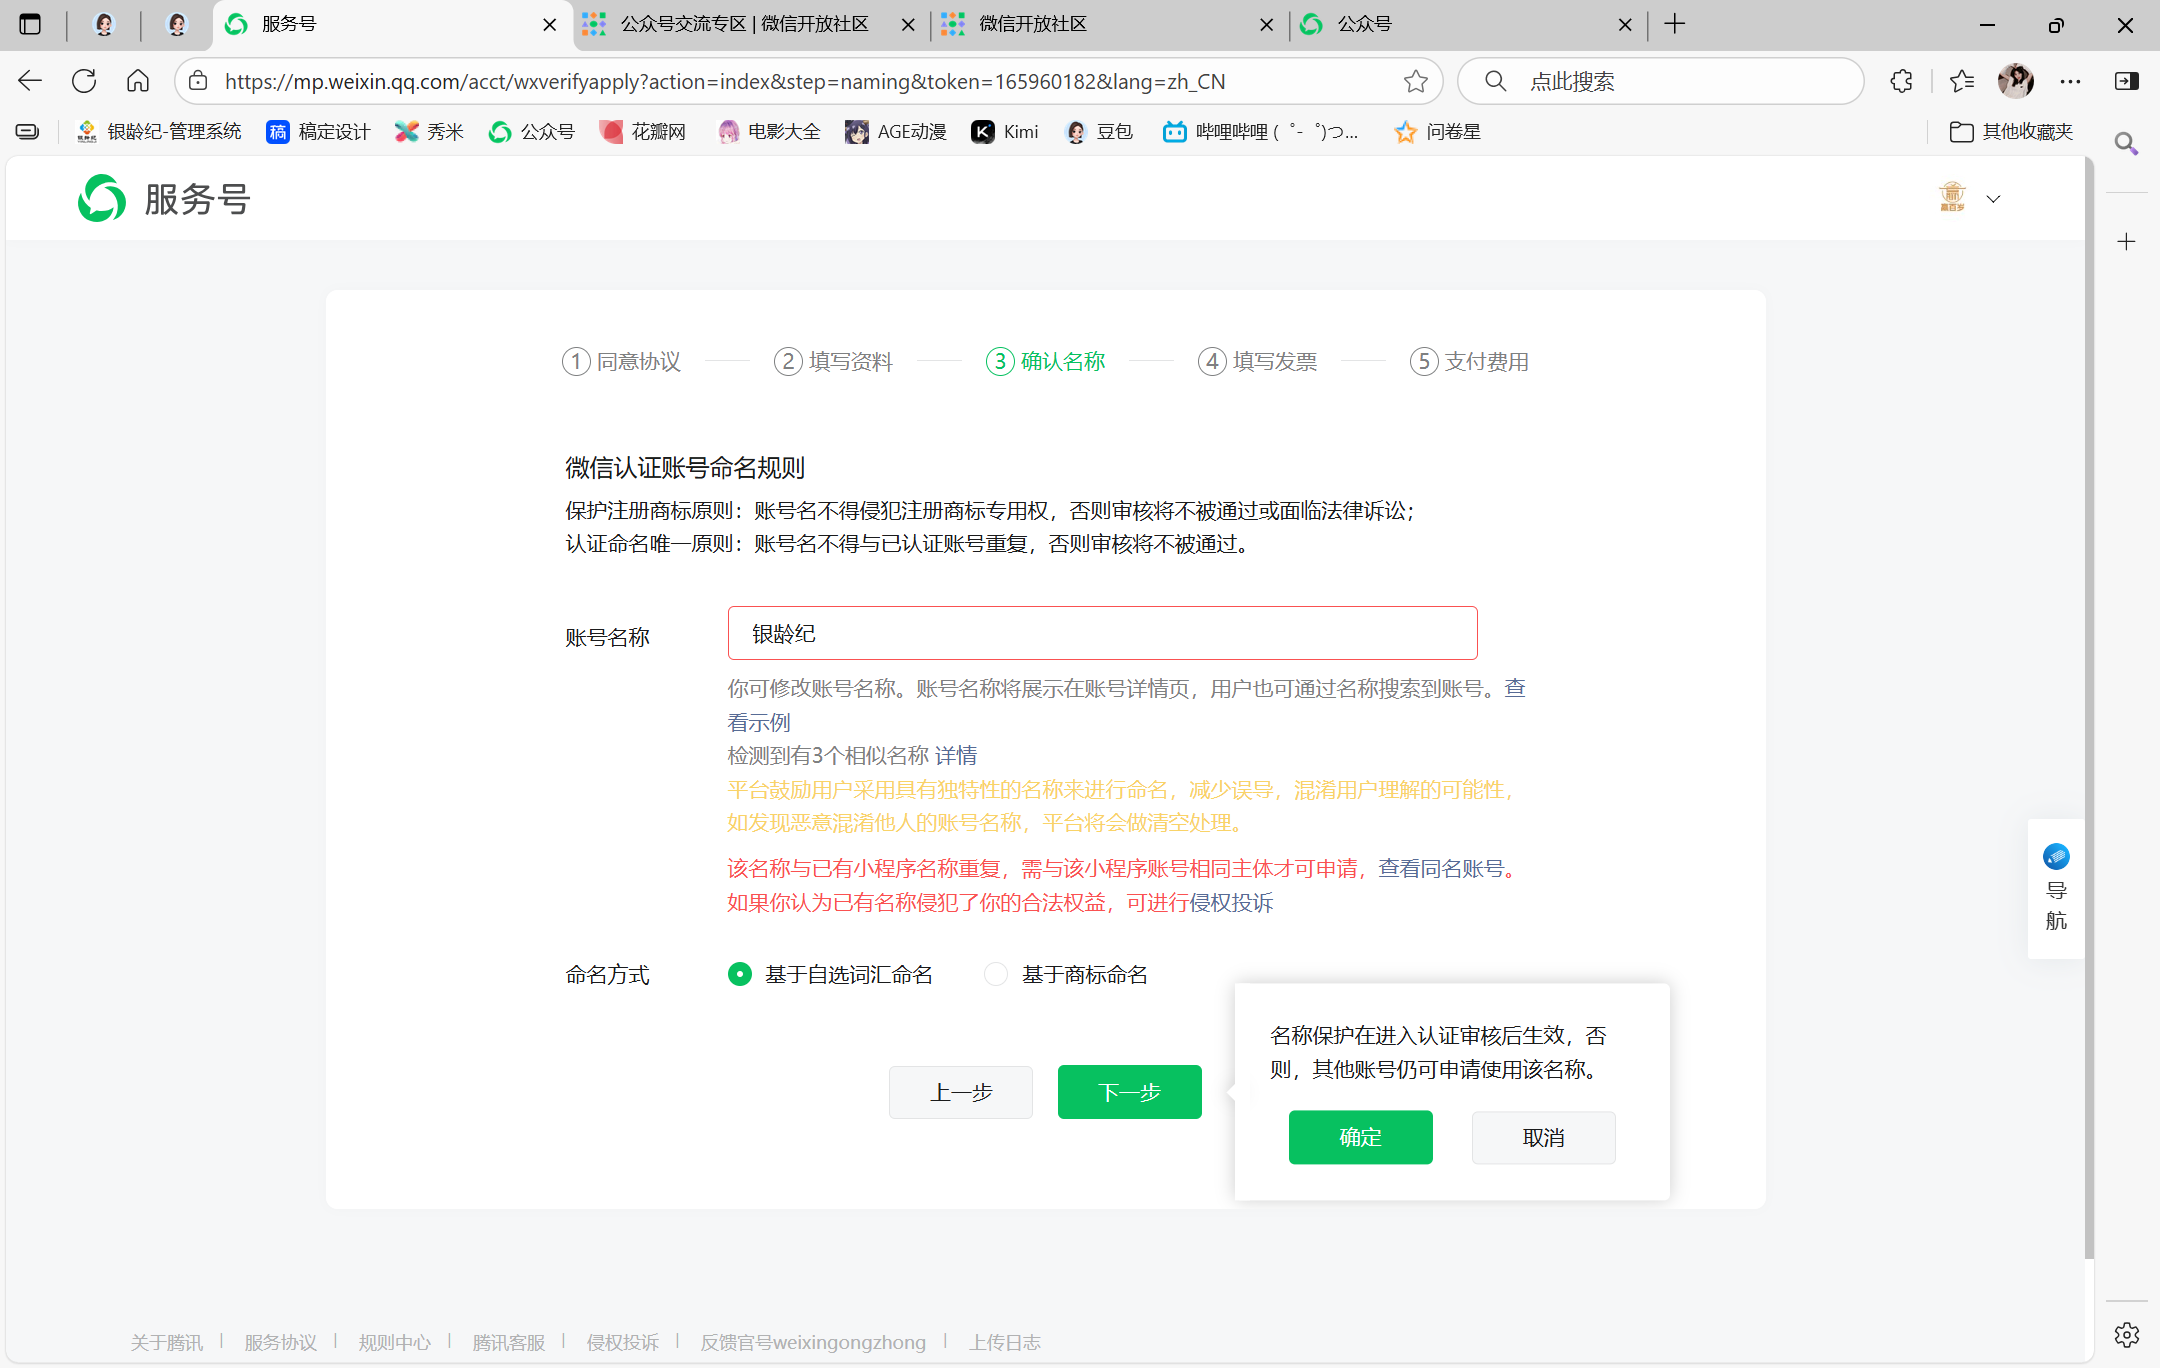Open 详情 link for similar names

[x=956, y=755]
